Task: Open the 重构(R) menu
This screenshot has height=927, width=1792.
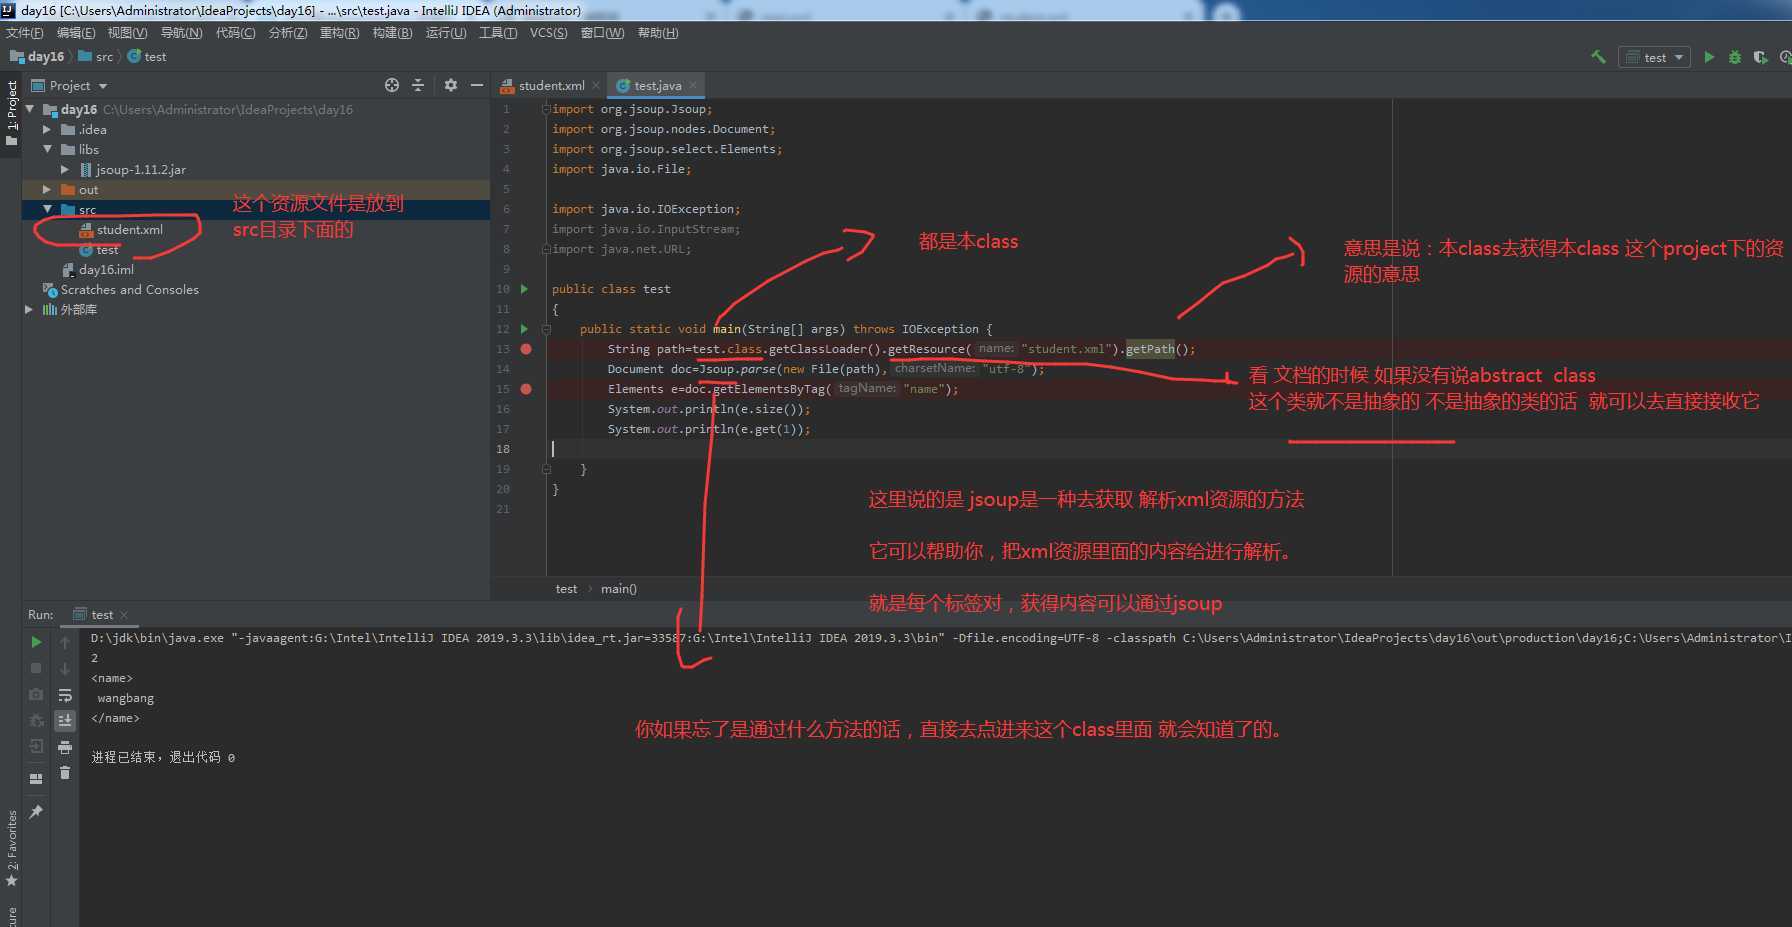Action: click(339, 33)
